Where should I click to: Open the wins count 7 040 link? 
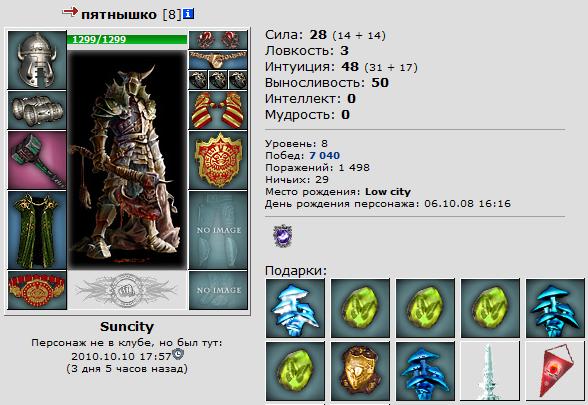pyautogui.click(x=324, y=156)
